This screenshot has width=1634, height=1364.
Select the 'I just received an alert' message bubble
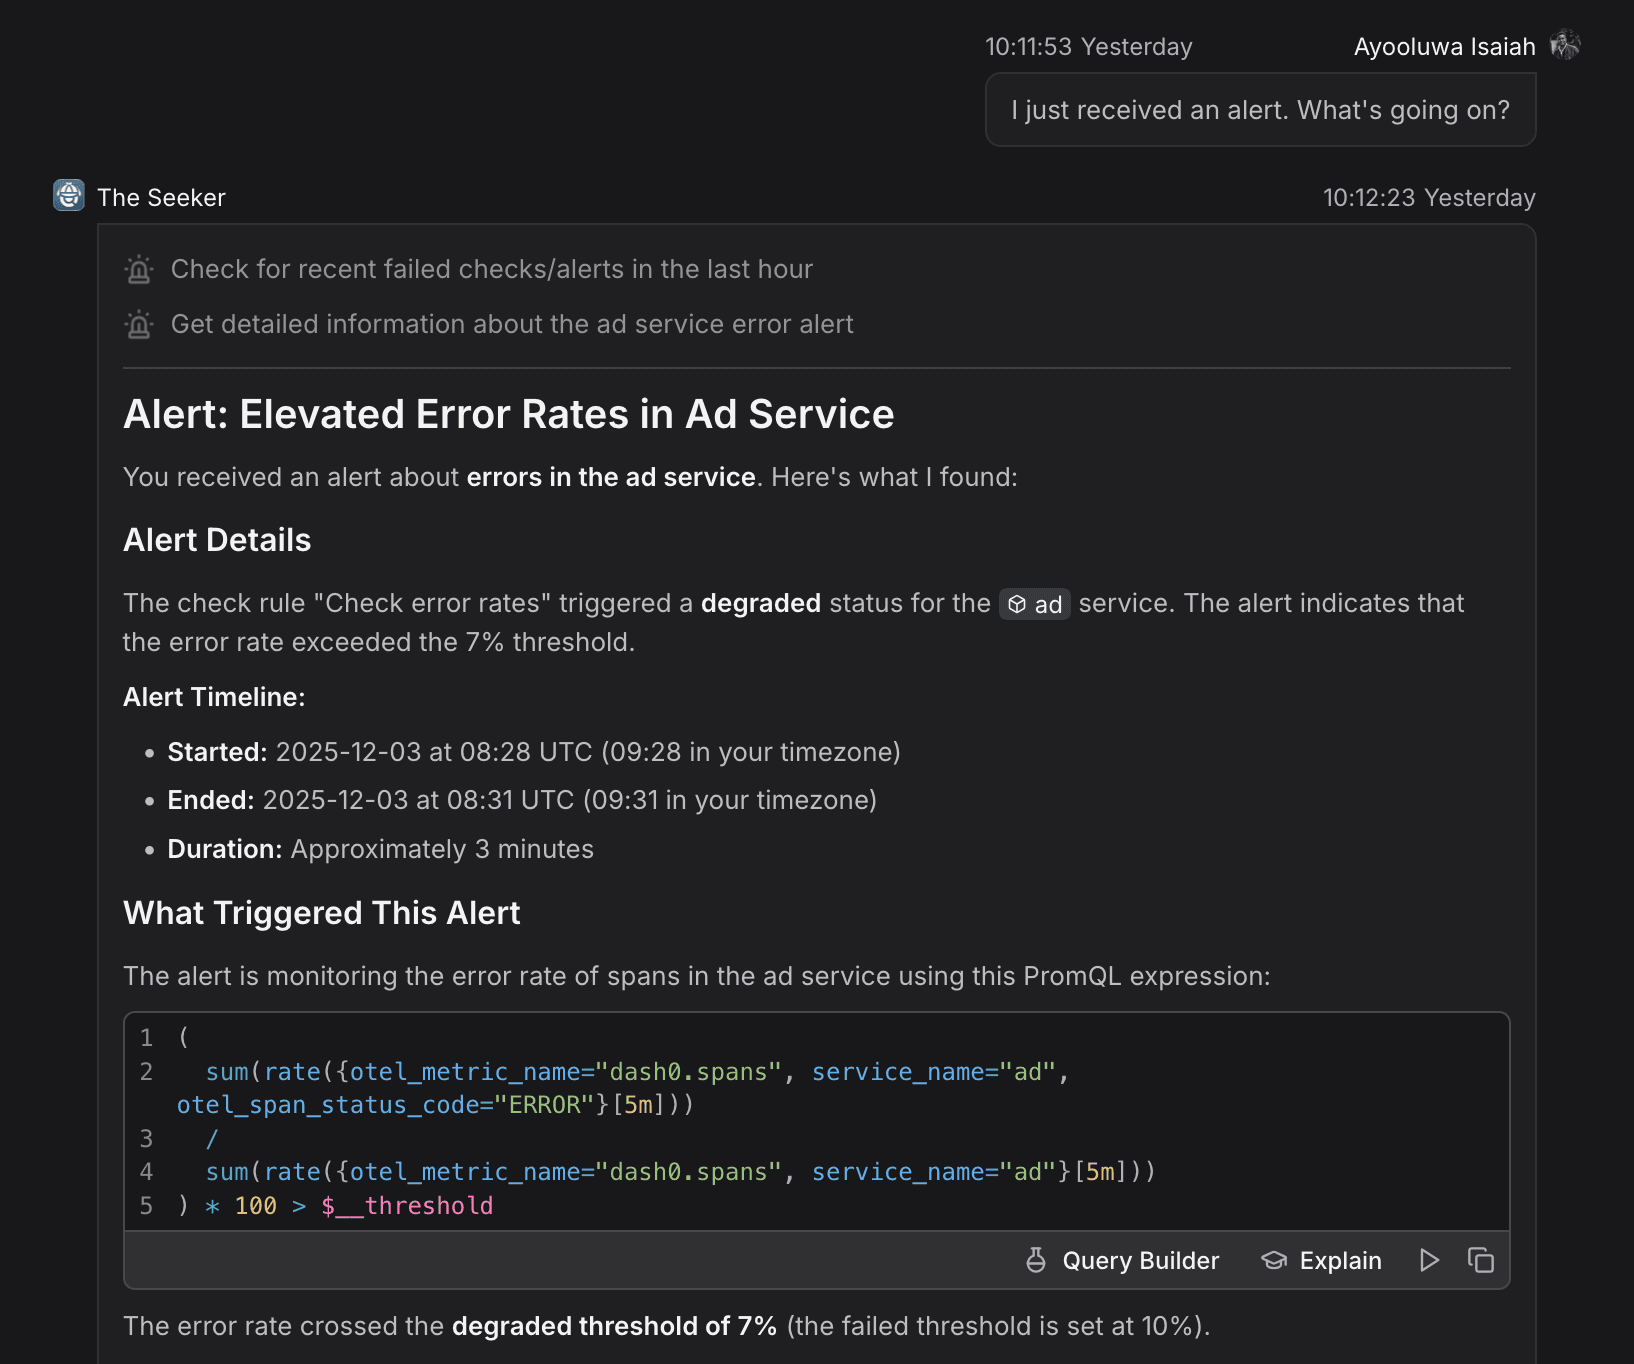click(1260, 110)
